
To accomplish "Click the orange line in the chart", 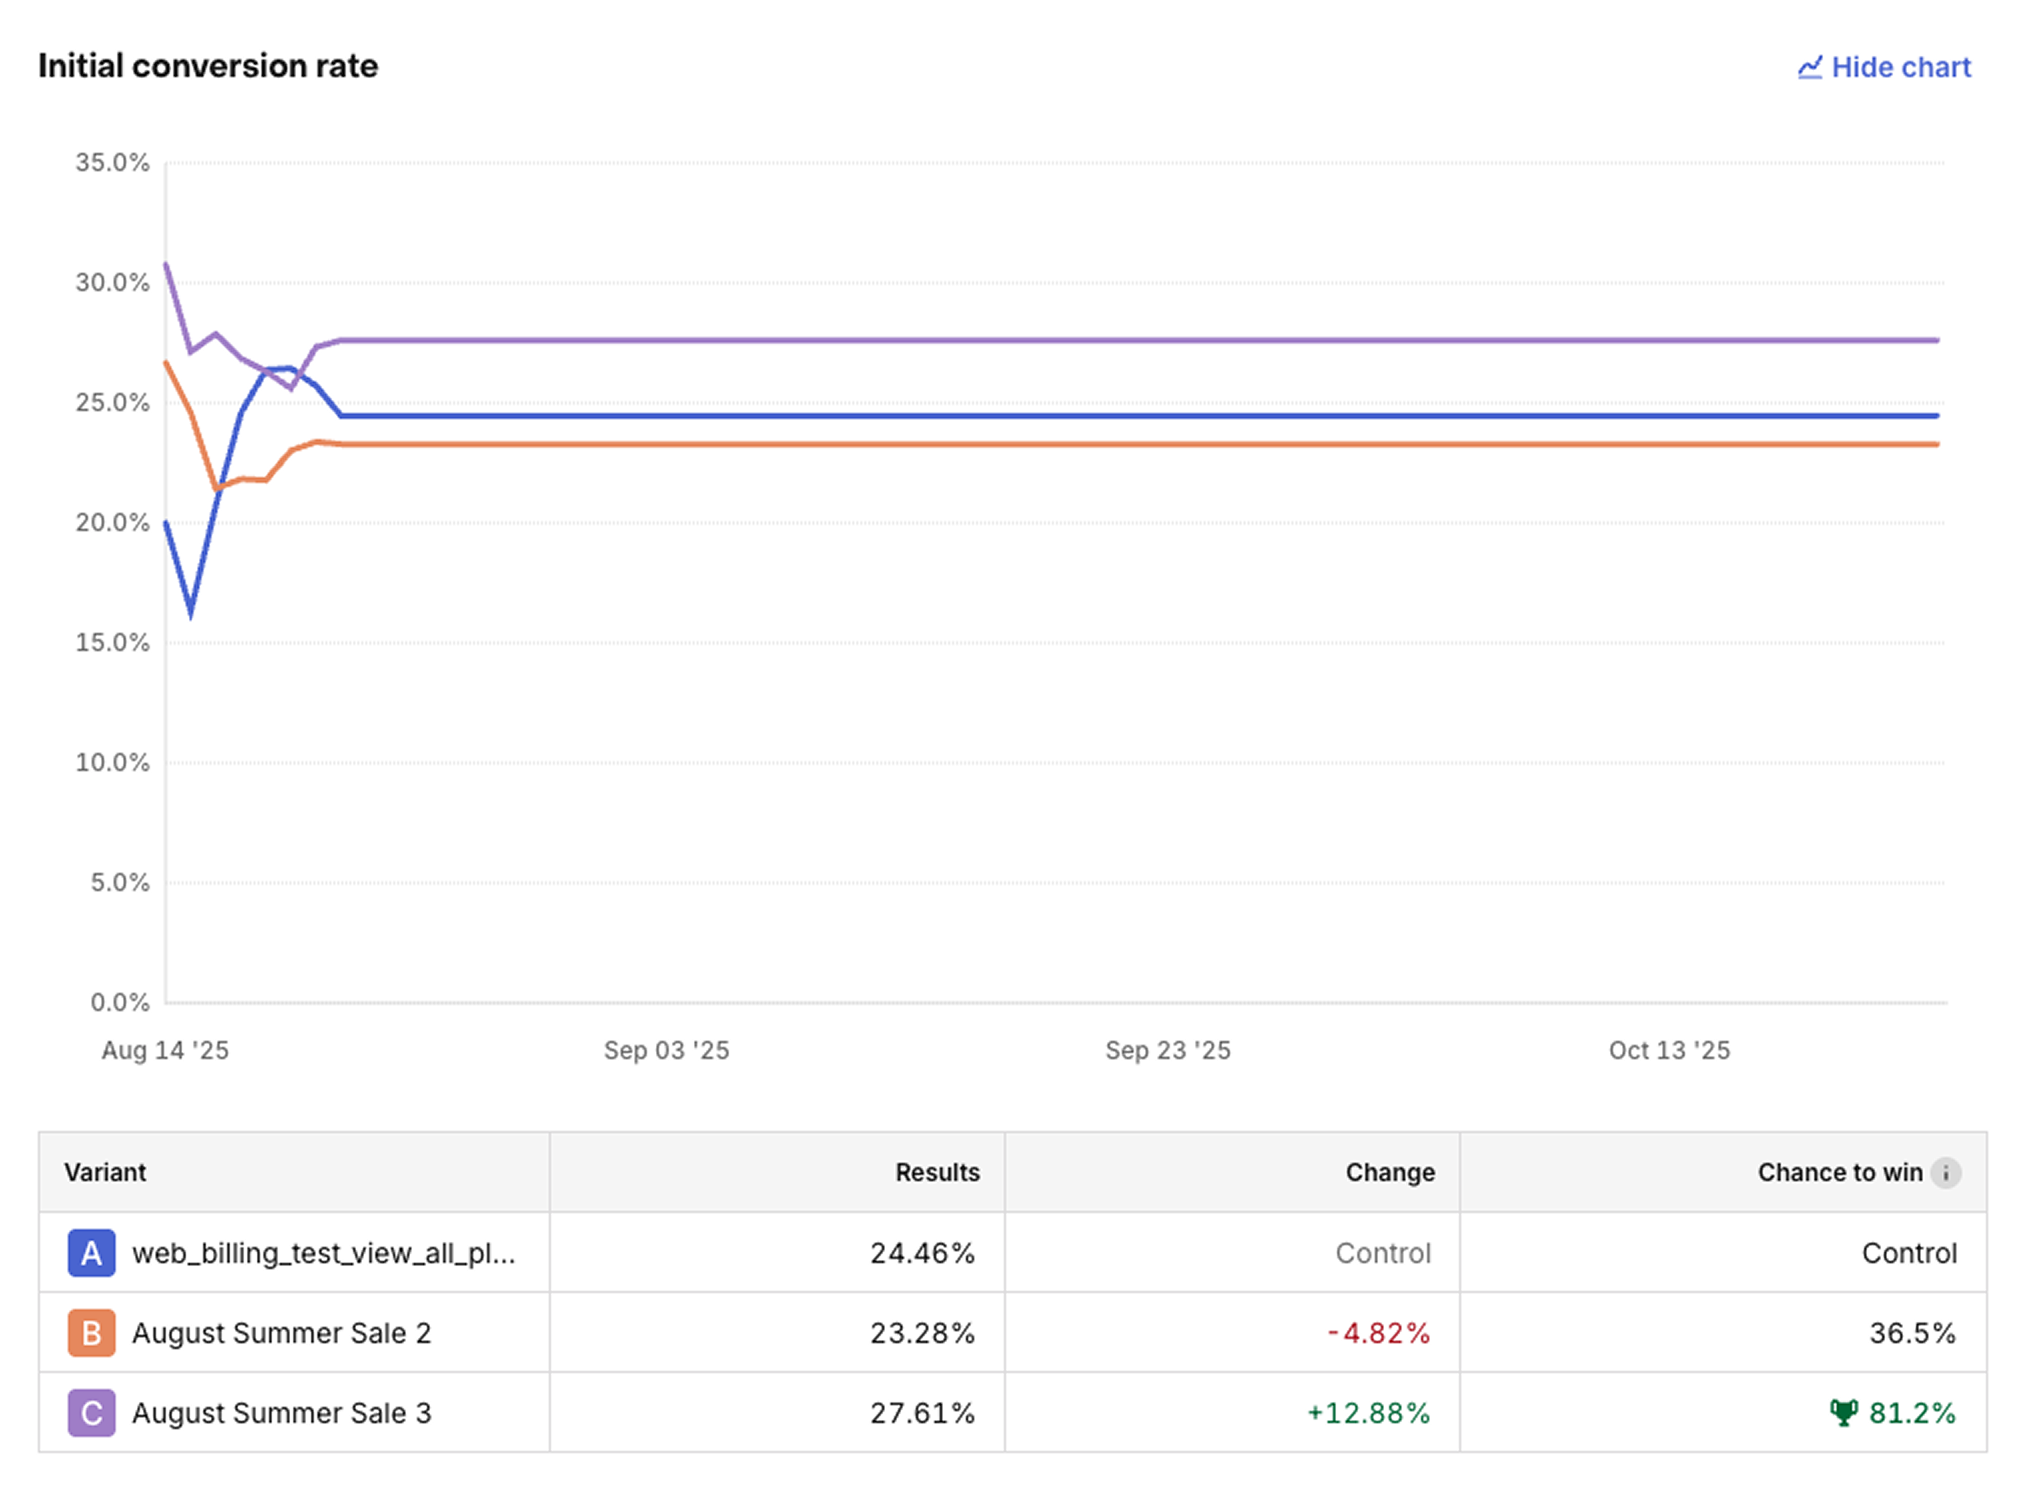I will pyautogui.click(x=1000, y=444).
